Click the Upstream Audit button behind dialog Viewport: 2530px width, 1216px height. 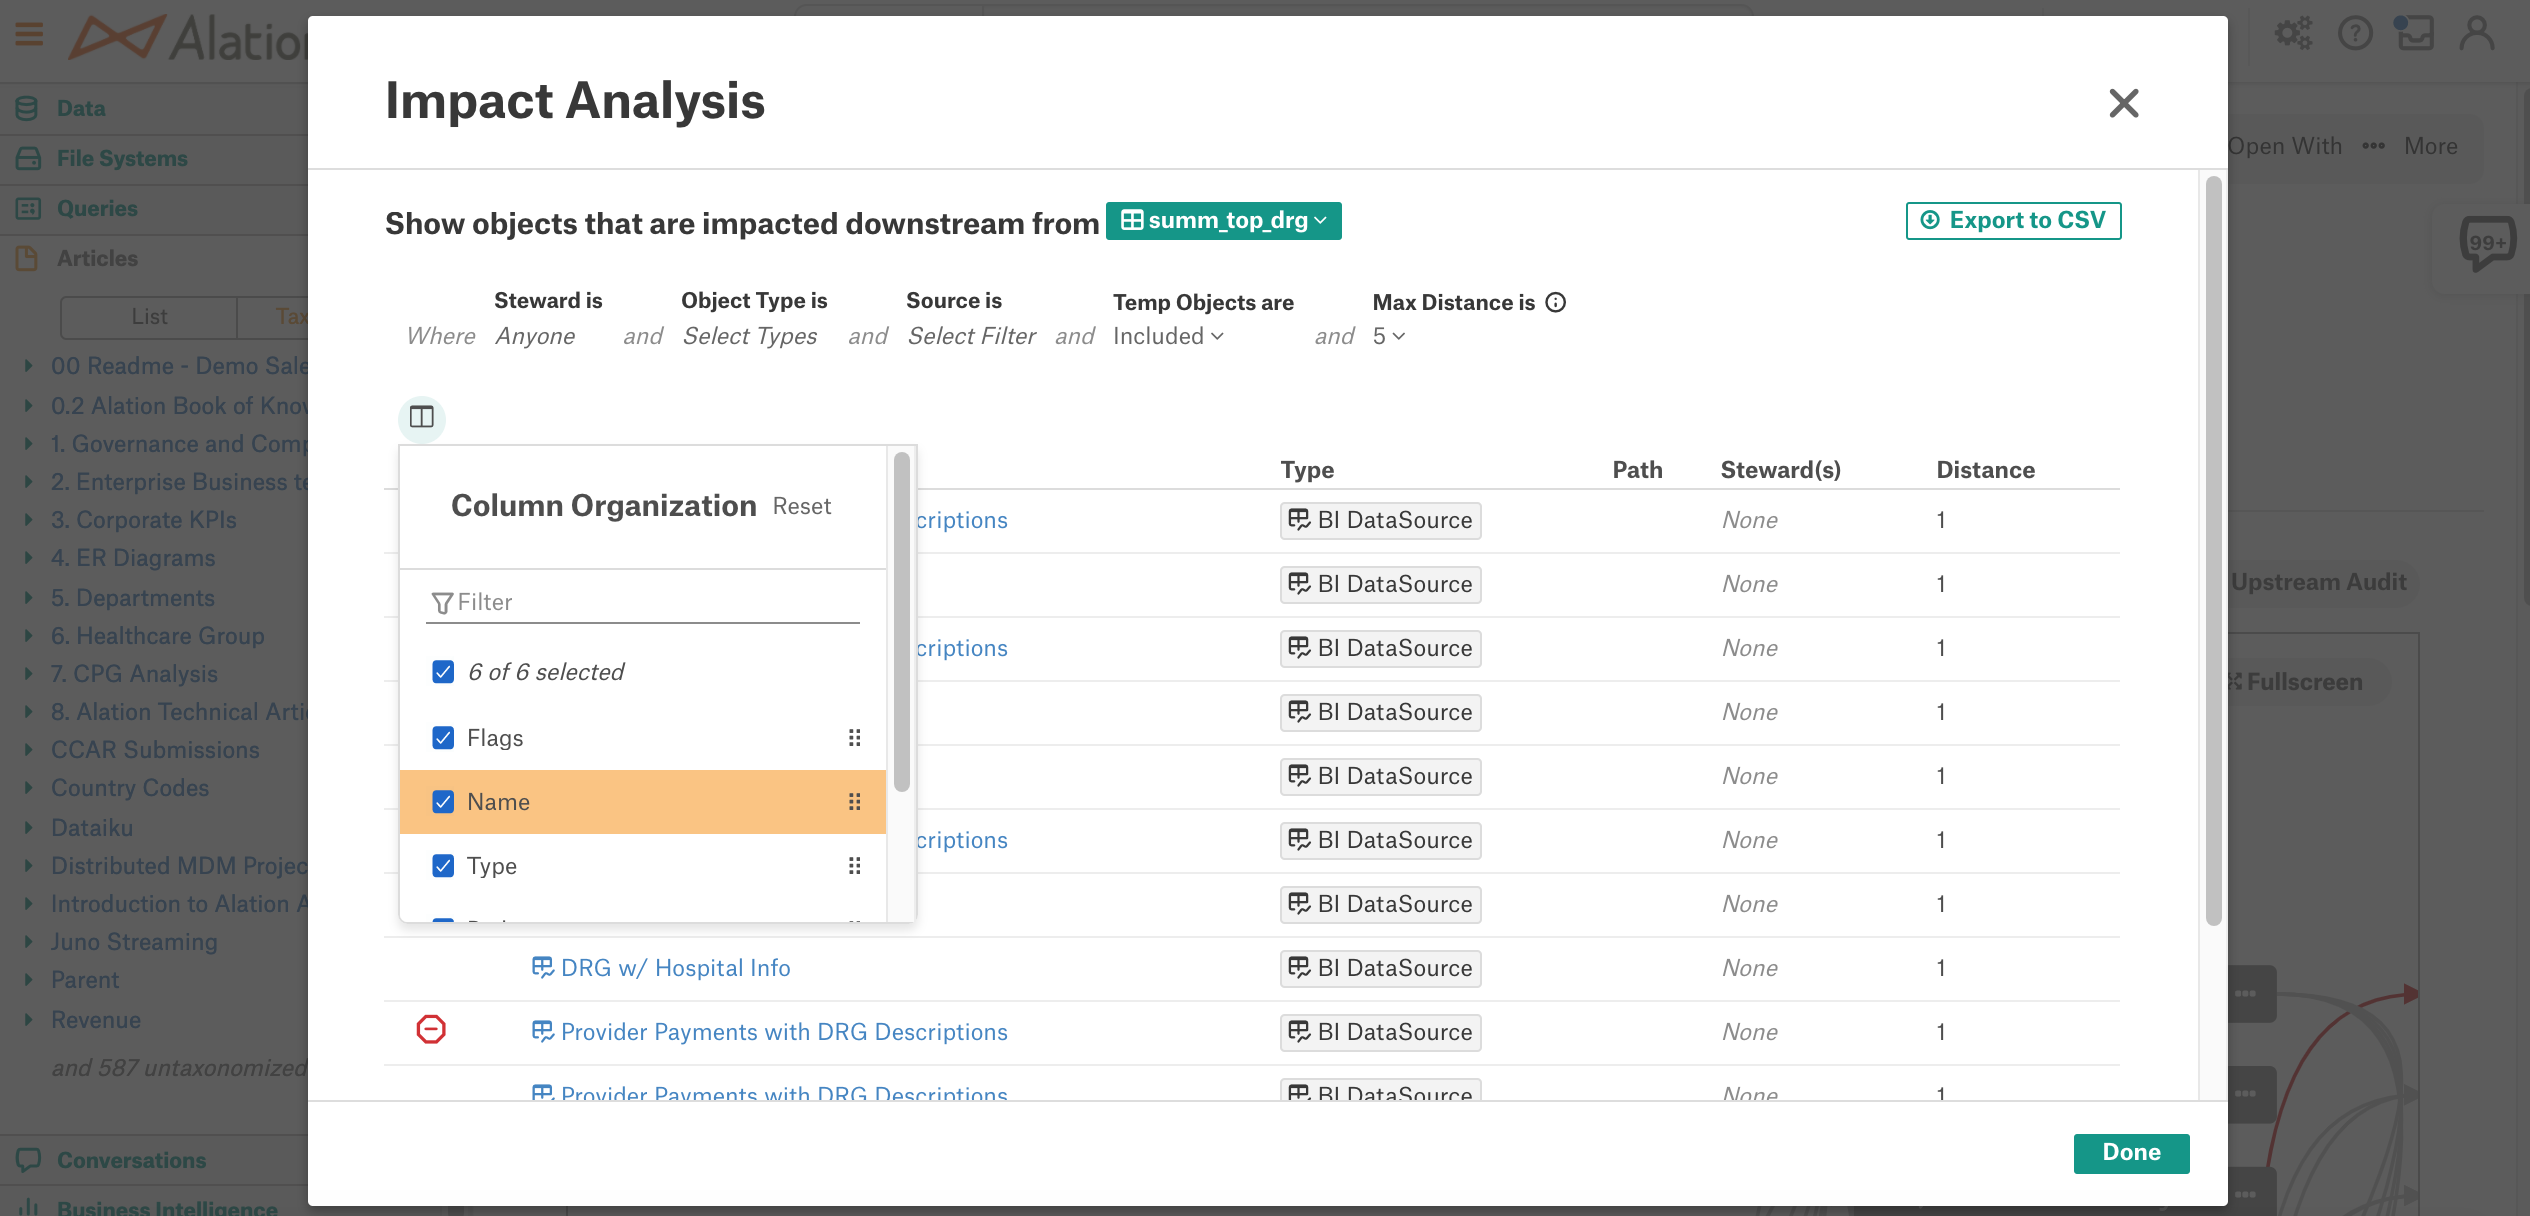2318,582
